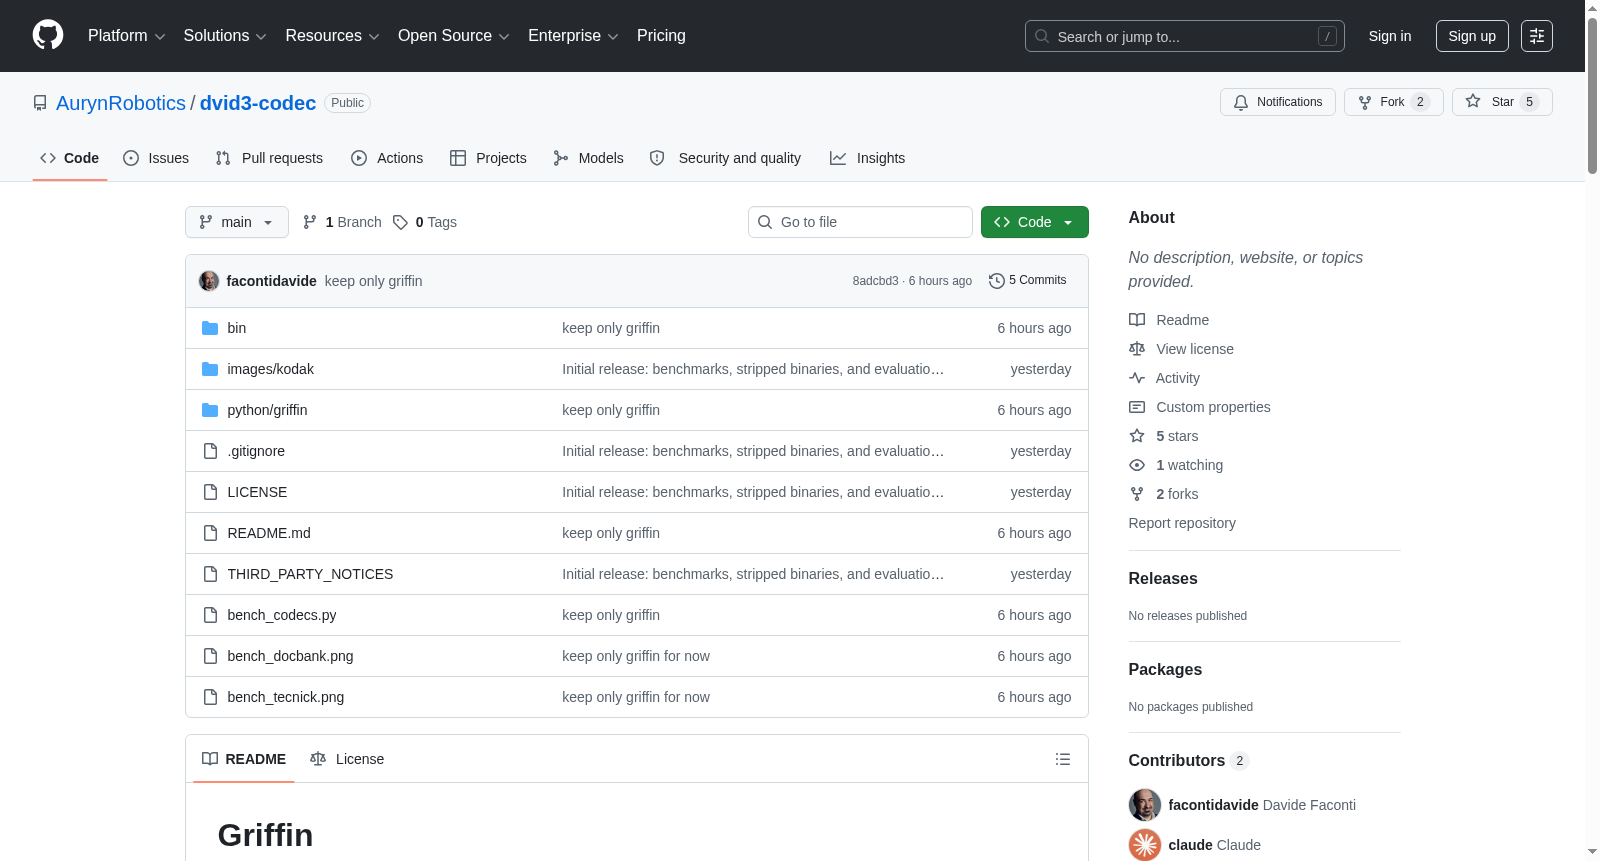The image size is (1600, 861).
Task: Open commit hash 8adcbd3
Action: coord(875,281)
